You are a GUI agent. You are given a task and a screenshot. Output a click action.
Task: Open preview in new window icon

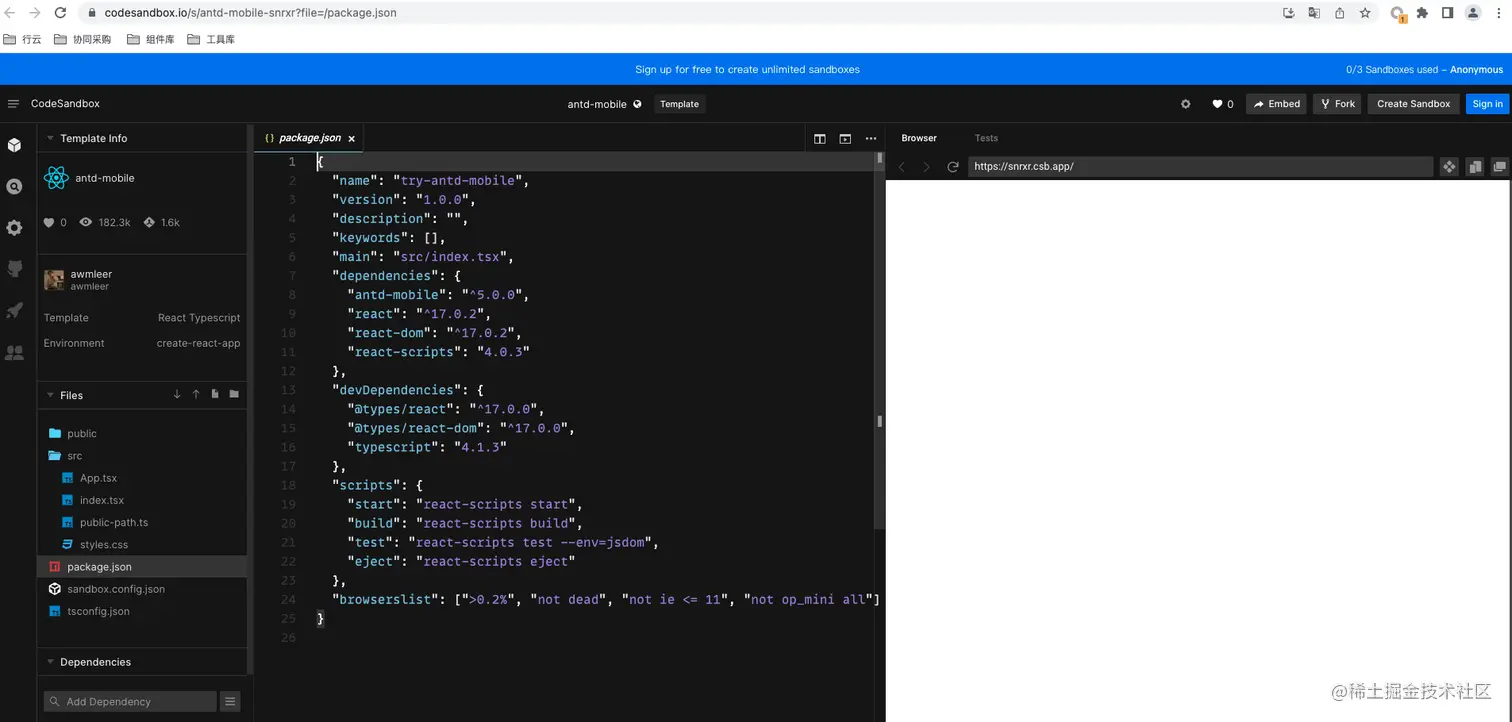coord(1499,167)
